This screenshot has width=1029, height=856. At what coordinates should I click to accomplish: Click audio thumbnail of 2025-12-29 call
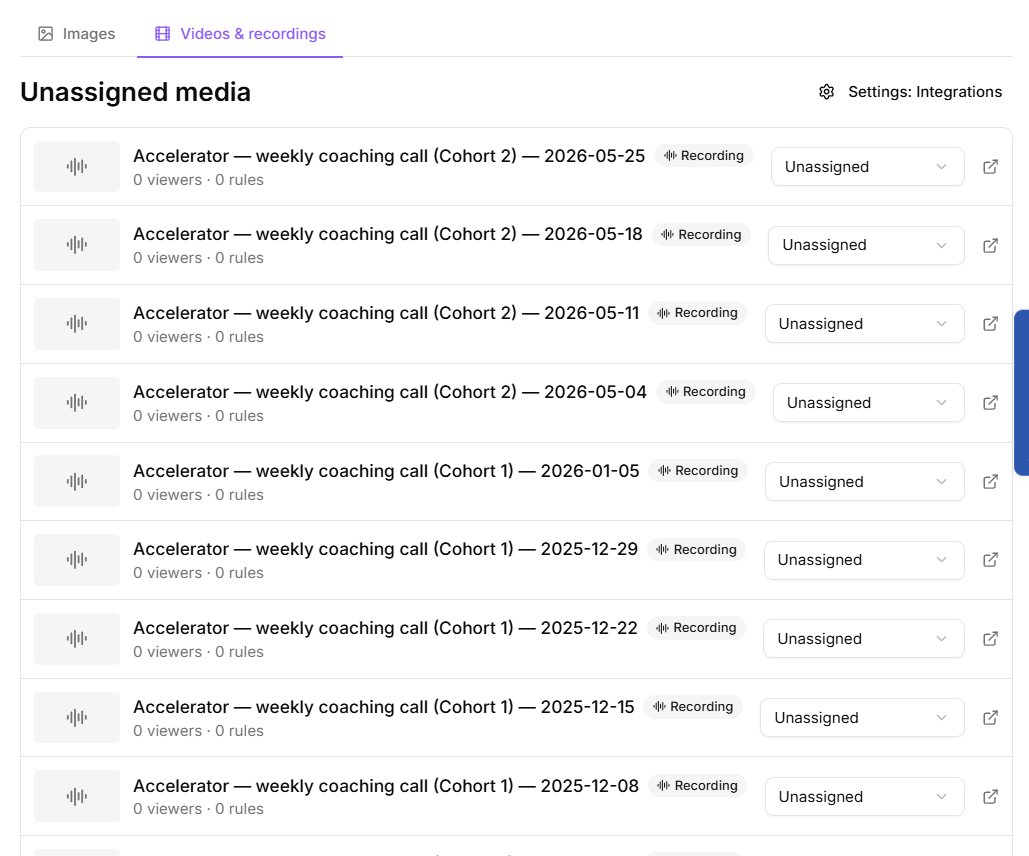(77, 560)
